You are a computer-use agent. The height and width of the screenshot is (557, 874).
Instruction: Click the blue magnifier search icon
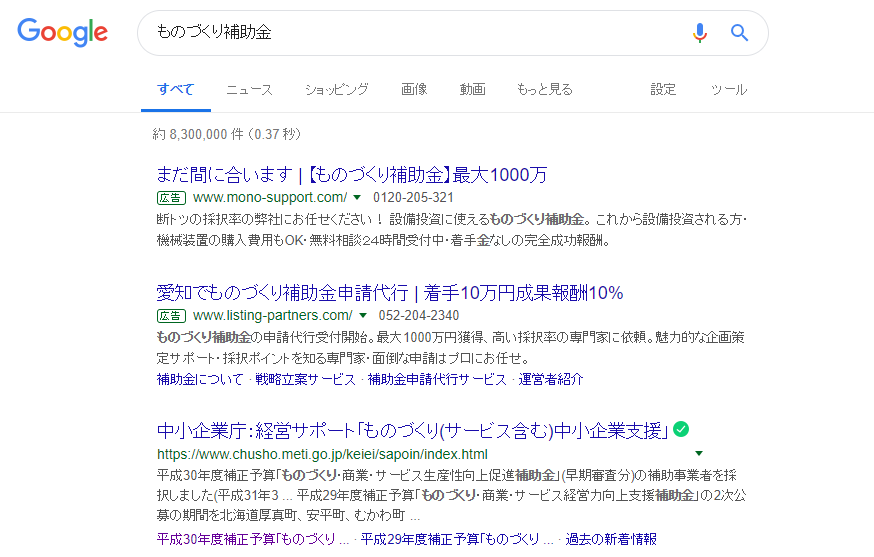(x=739, y=33)
